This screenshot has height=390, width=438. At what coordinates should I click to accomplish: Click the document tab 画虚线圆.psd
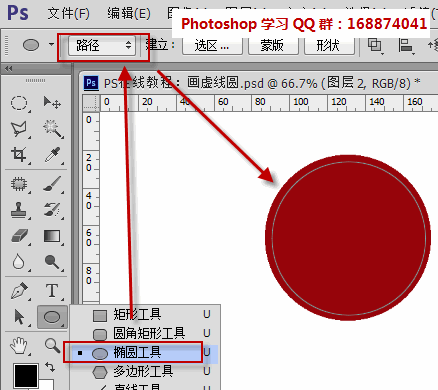253,83
